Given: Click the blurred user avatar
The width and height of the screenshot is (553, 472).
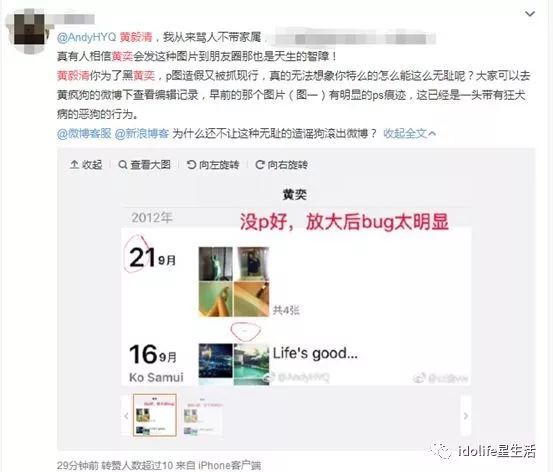Looking at the screenshot, I should [x=29, y=30].
